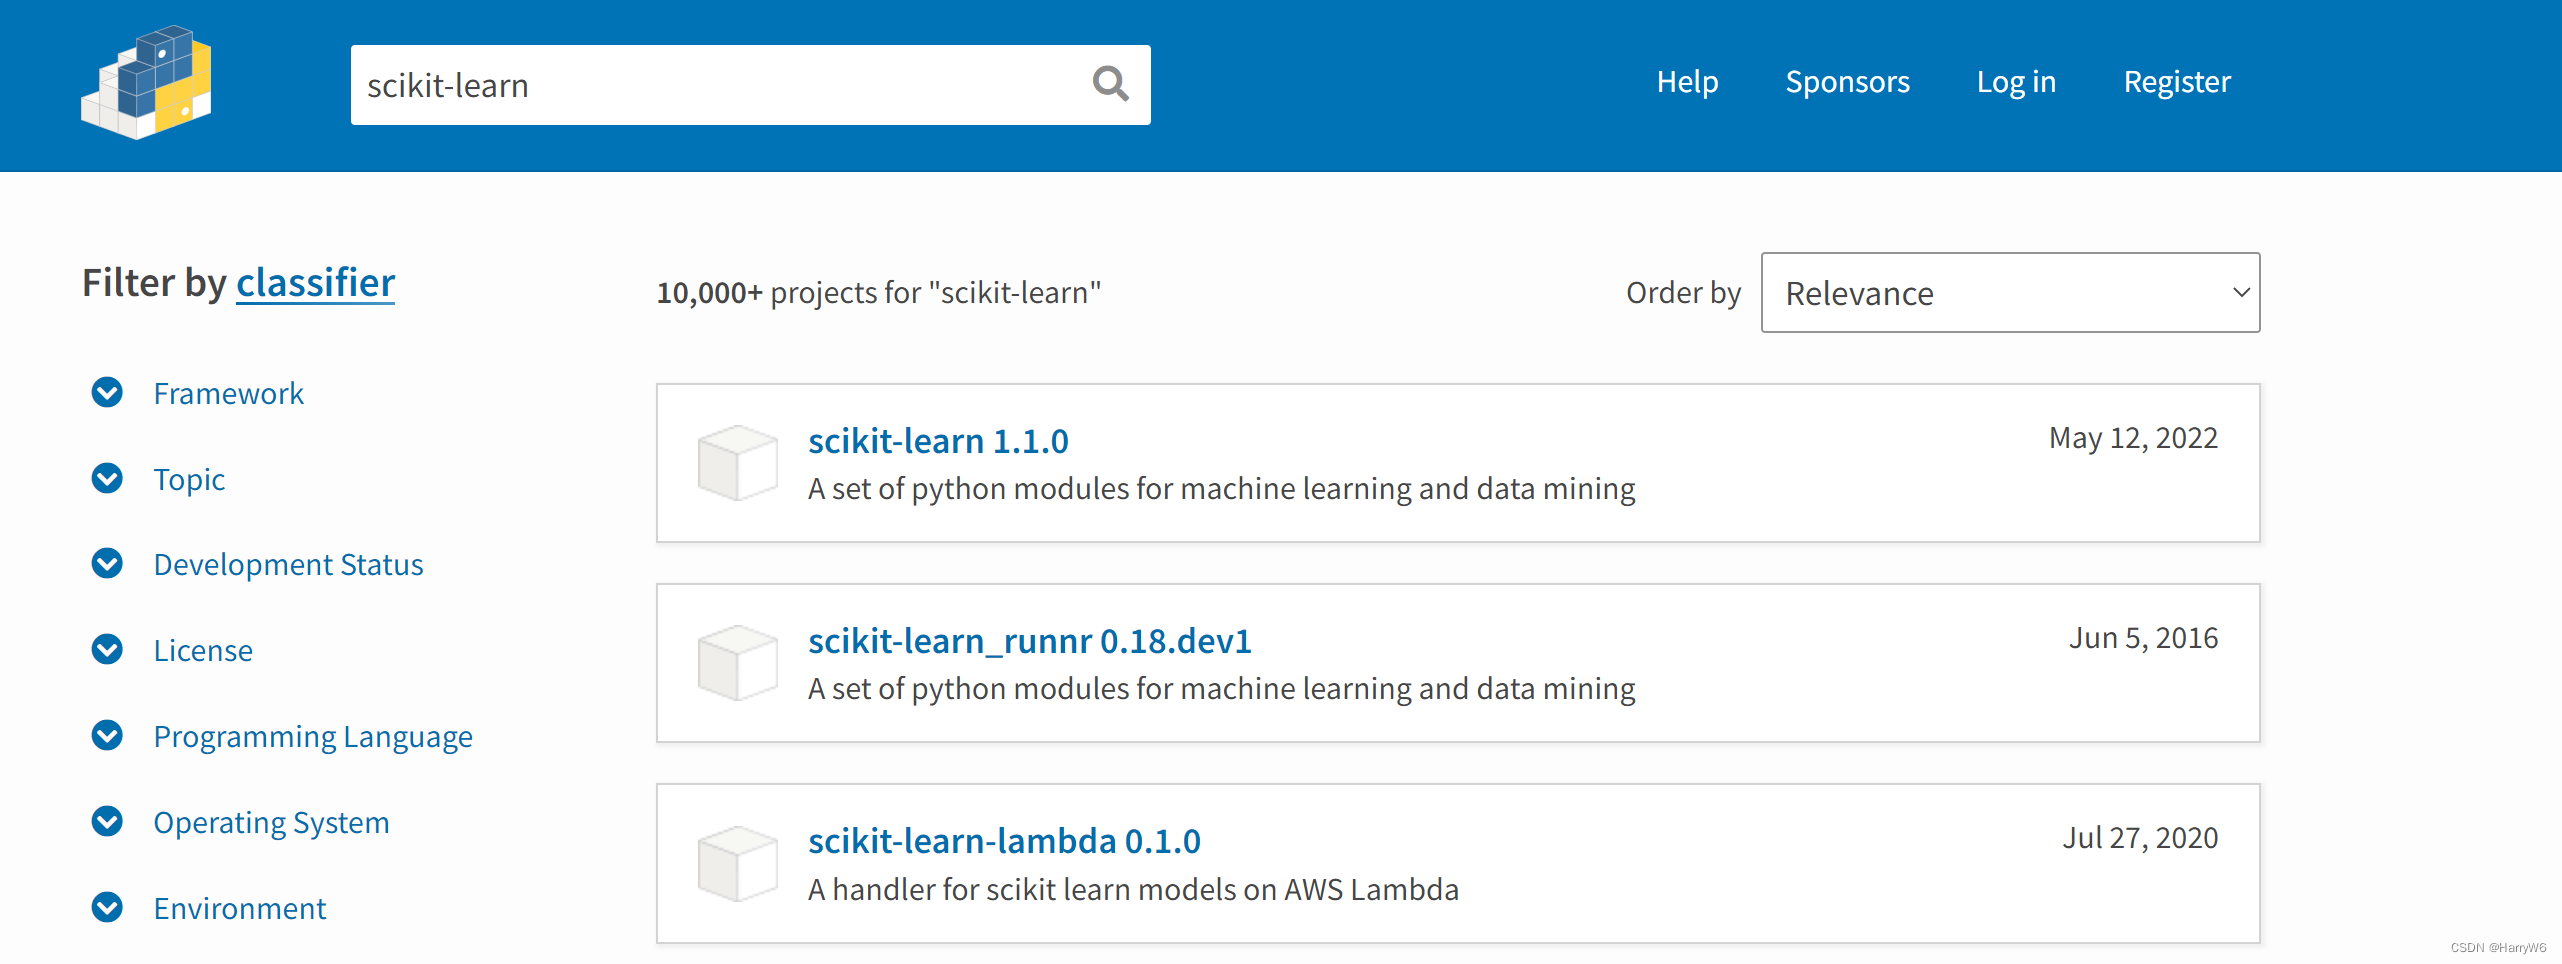Viewport: 2562px width, 964px height.
Task: Click the Environment chevron icon
Action: point(107,907)
